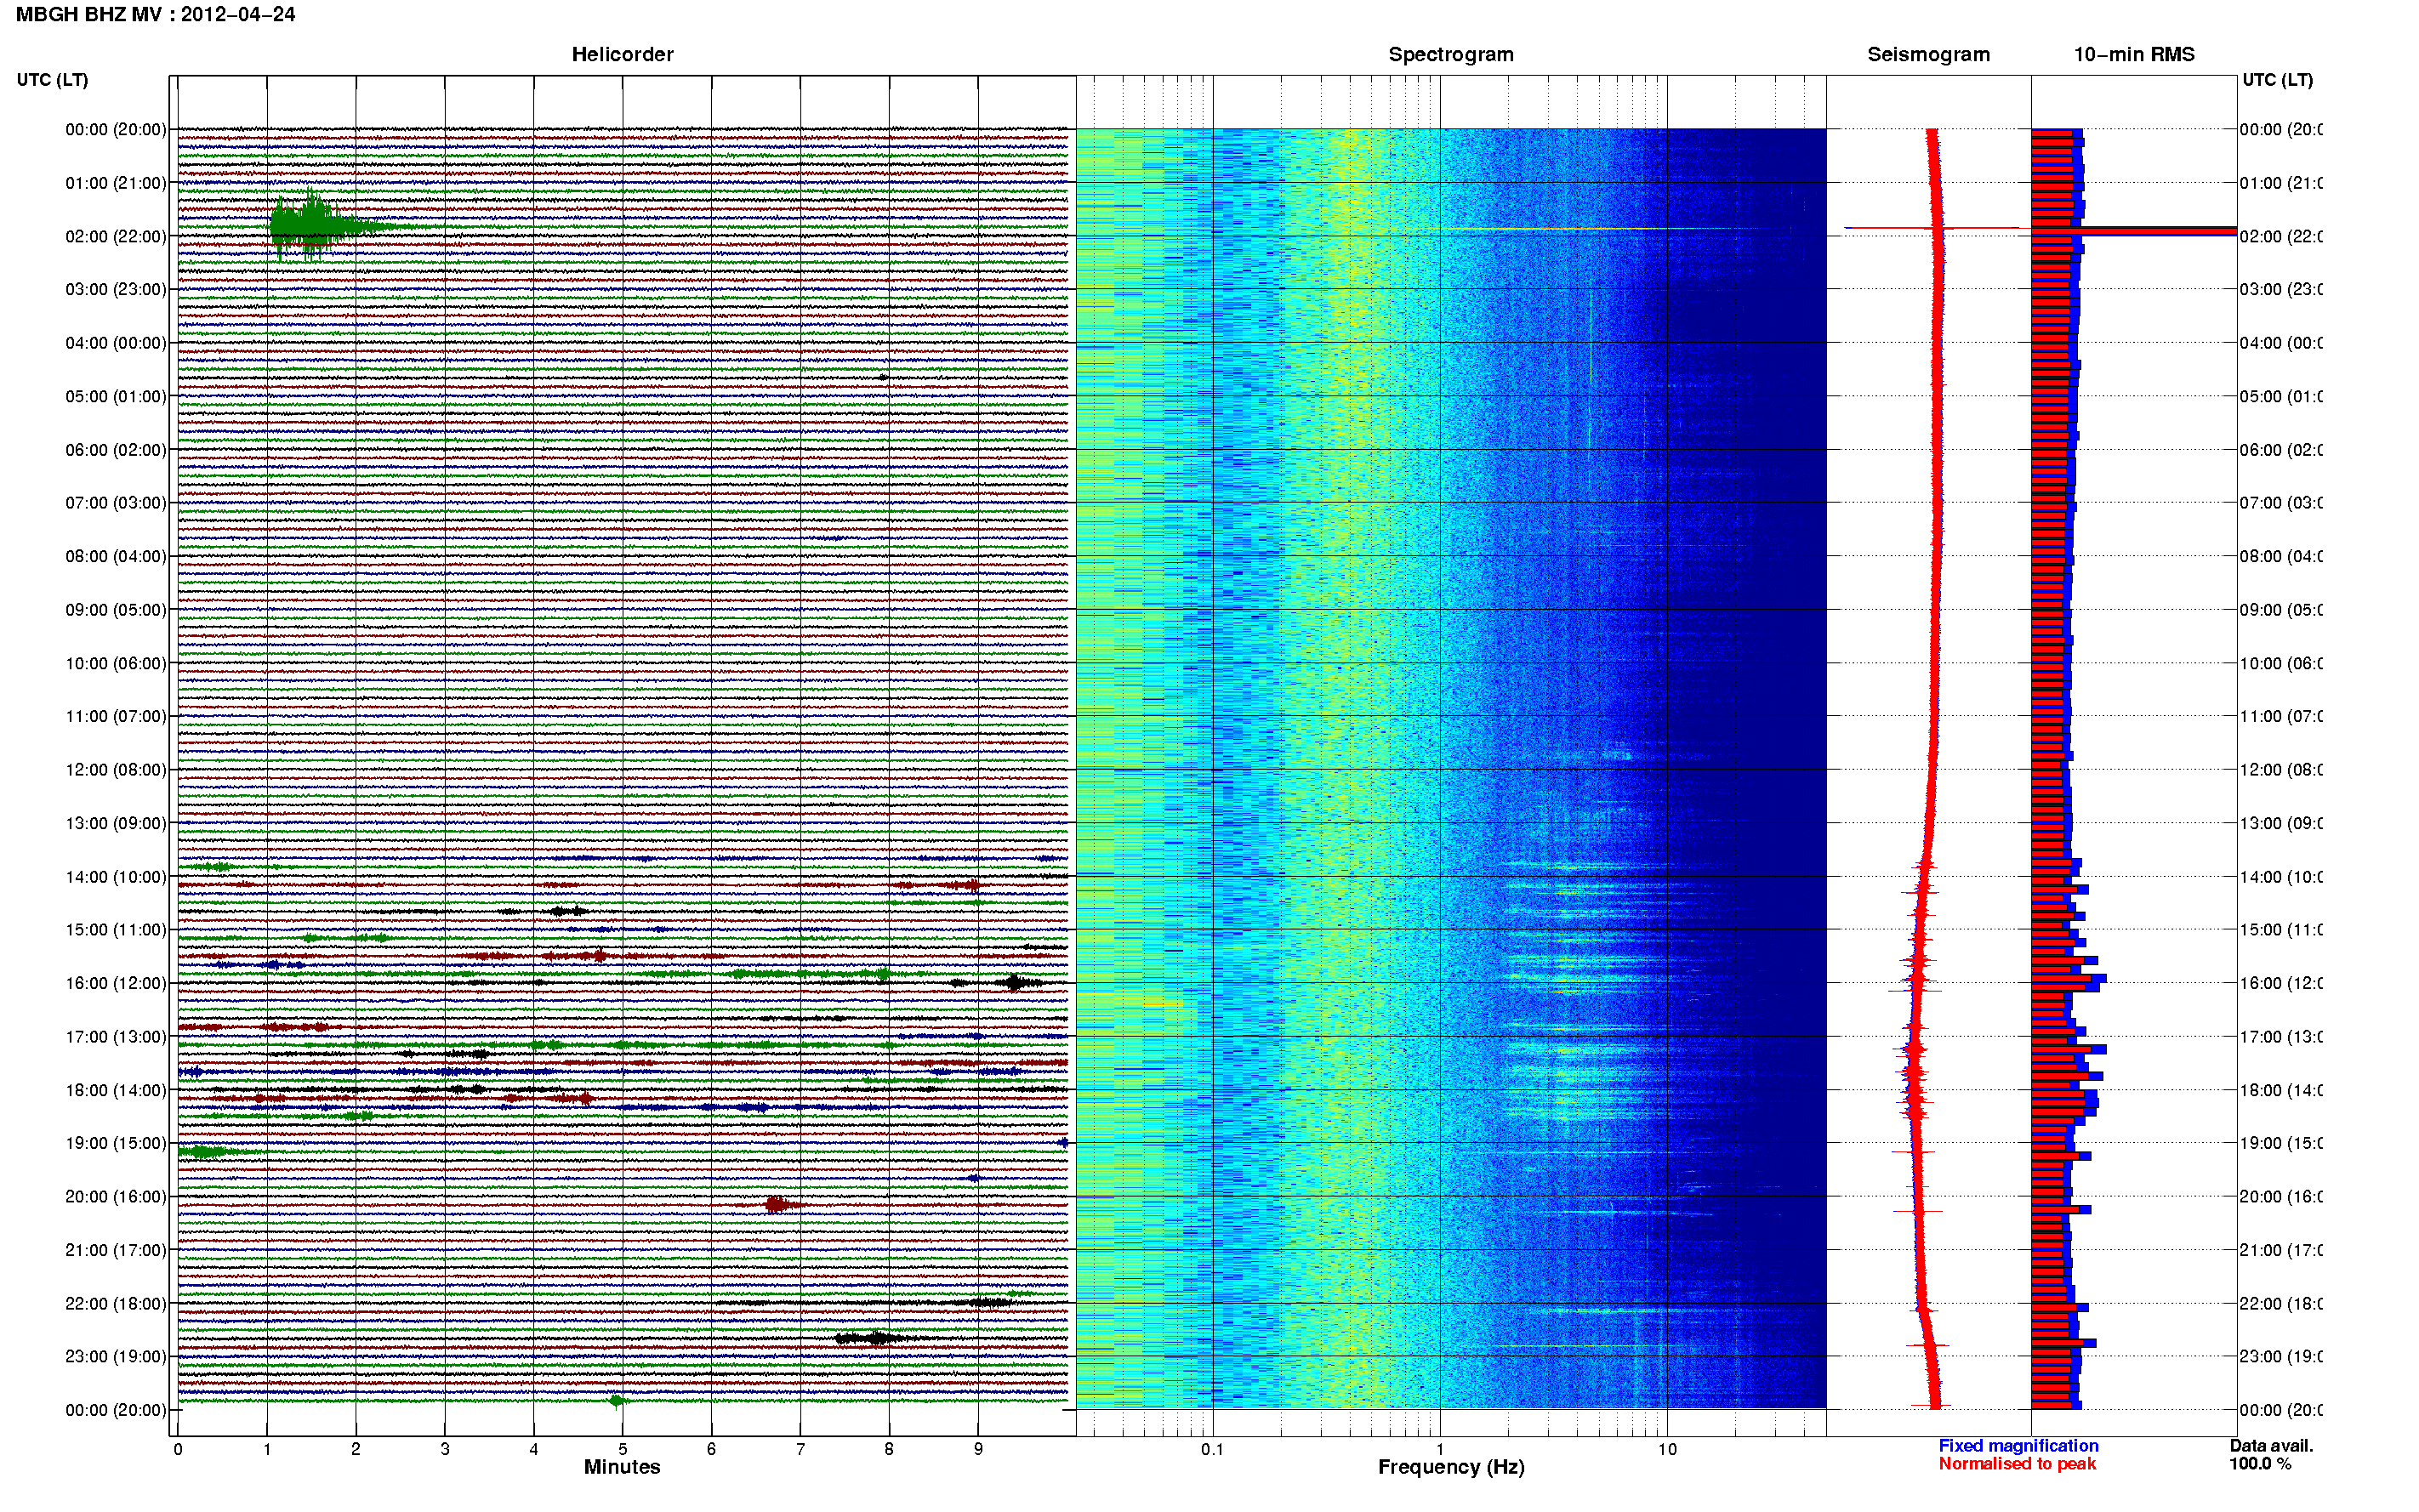Viewport: 2419px width, 1512px height.
Task: Select right time label 22:00 beside RMS panel
Action: (x=2280, y=1303)
